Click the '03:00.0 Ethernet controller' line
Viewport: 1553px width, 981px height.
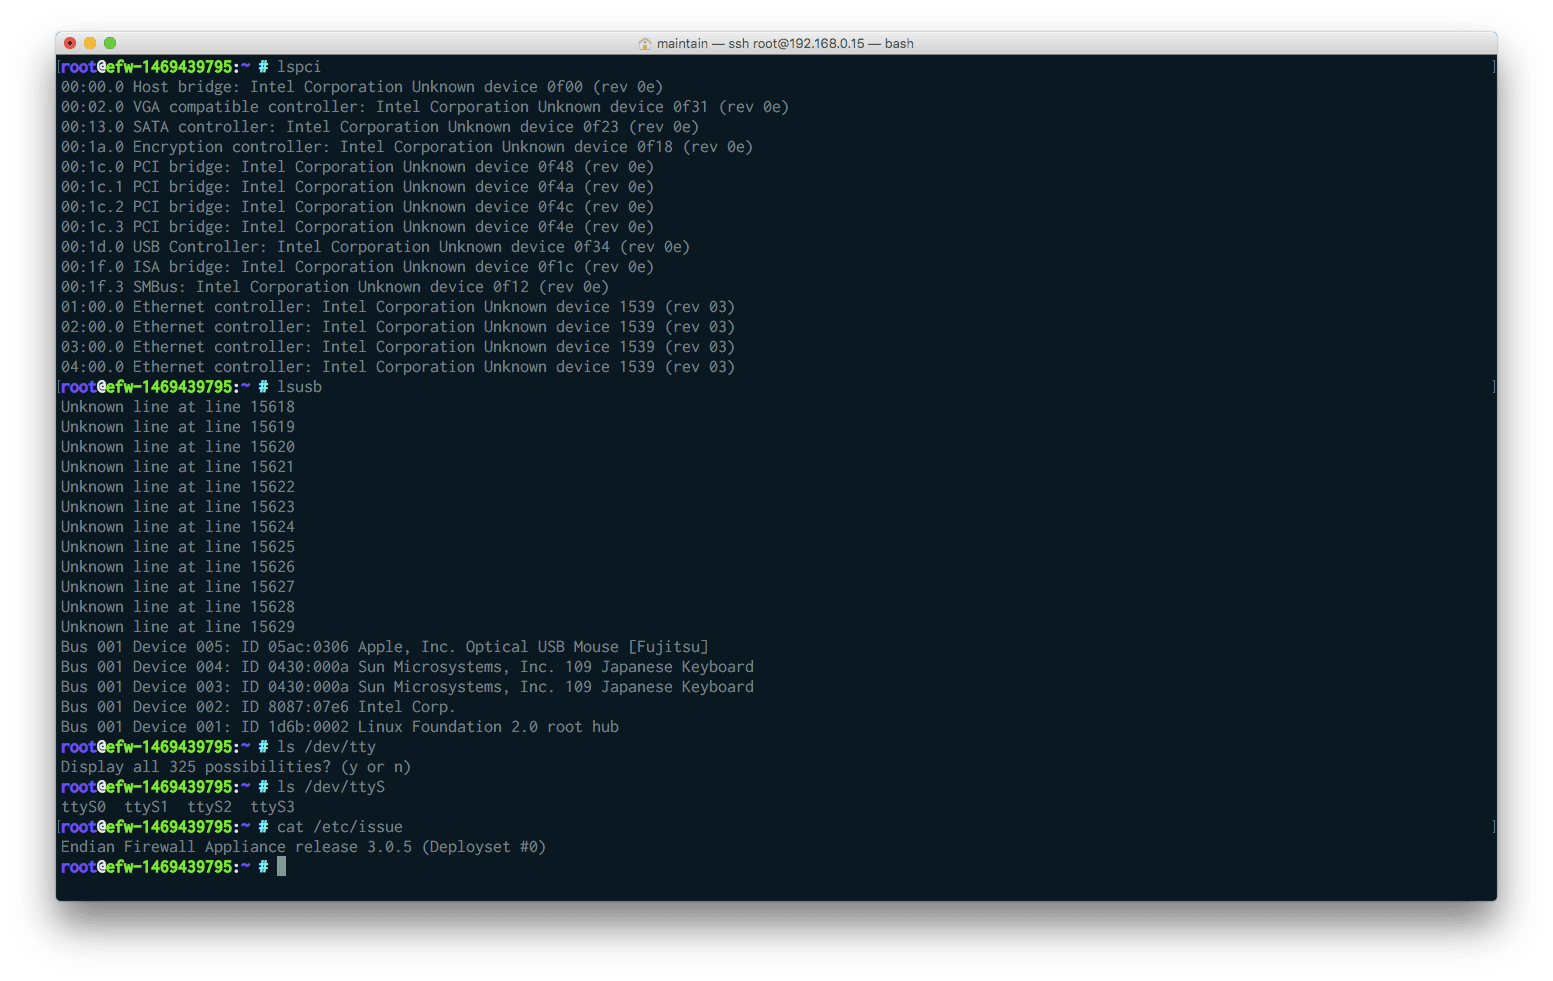398,347
